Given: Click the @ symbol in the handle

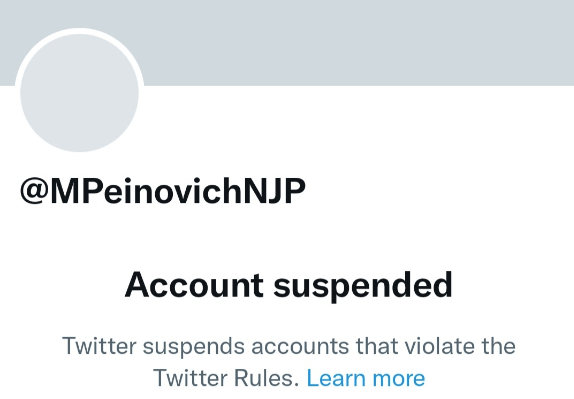Looking at the screenshot, I should pyautogui.click(x=34, y=191).
